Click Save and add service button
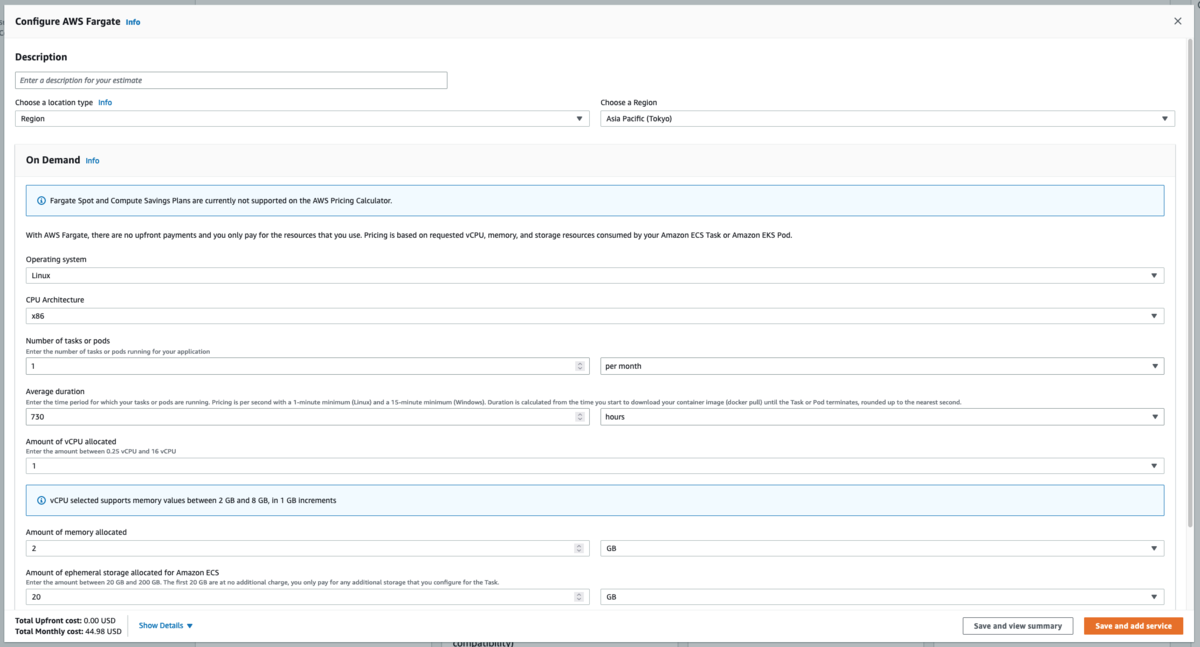Screen dimensions: 1200x647 pos(1133,626)
